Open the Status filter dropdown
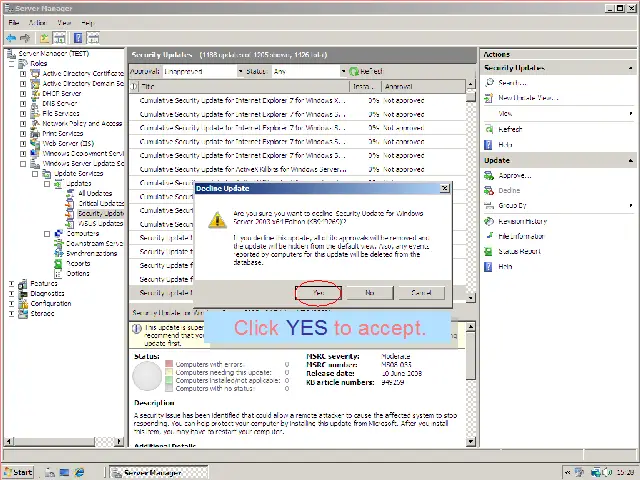Screen dimensions: 640x480 coord(343,71)
